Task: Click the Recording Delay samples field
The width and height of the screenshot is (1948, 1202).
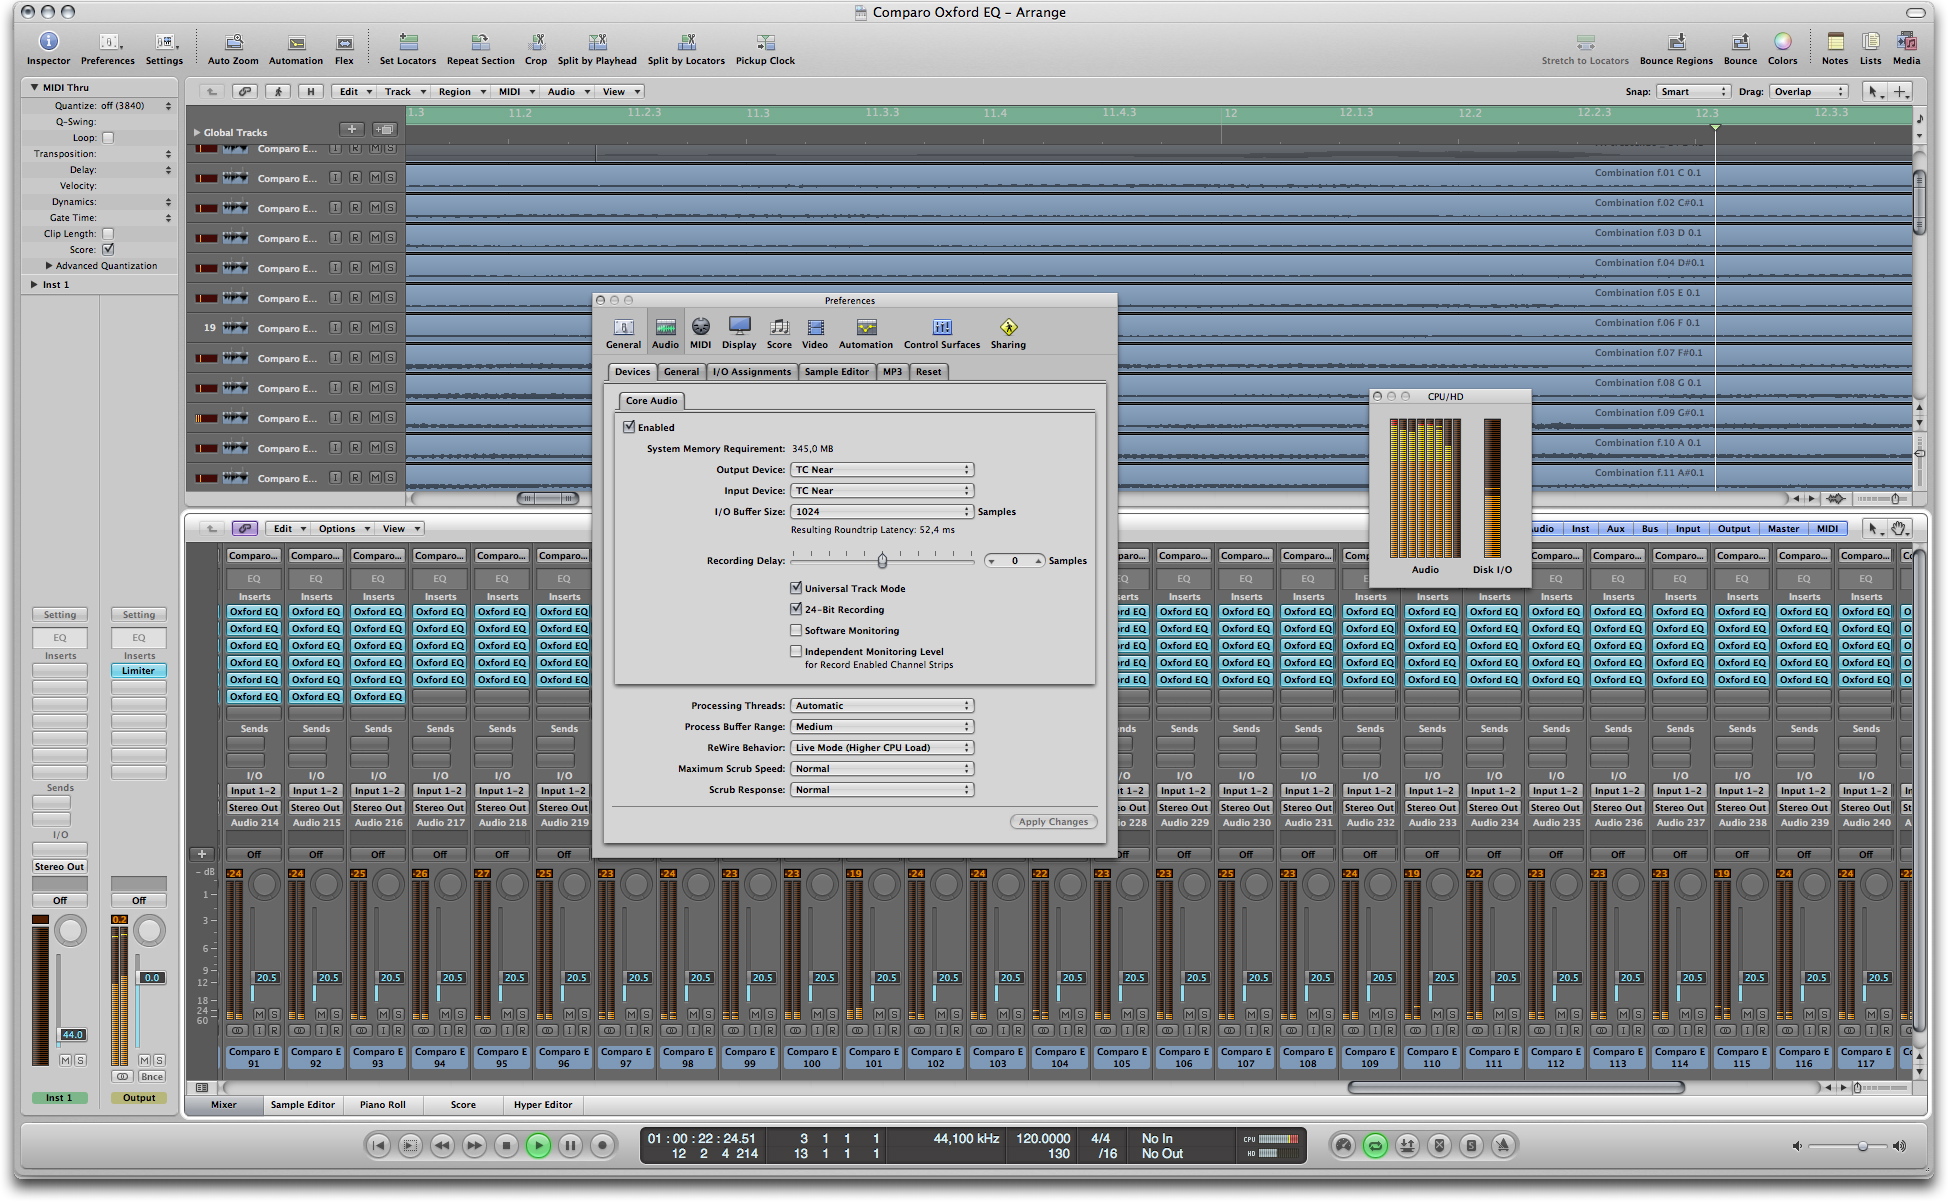Action: (x=1015, y=561)
